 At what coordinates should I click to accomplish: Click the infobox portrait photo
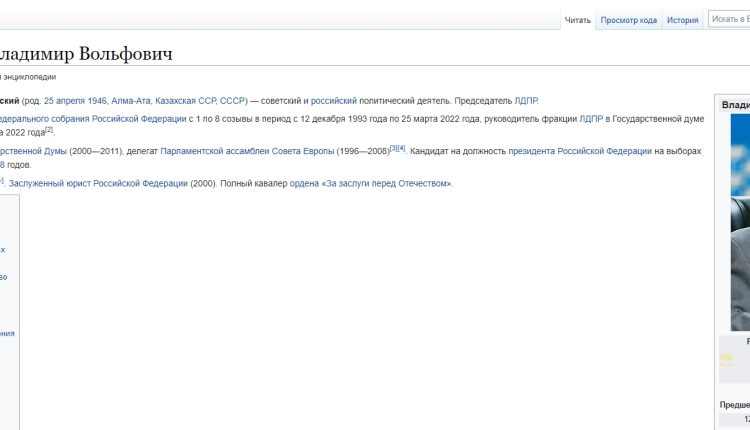pos(740,222)
